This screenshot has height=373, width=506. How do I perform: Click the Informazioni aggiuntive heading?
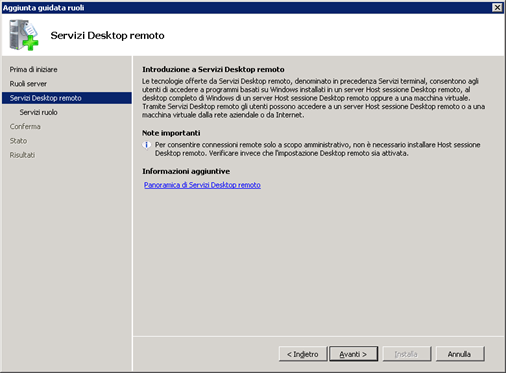(x=186, y=171)
